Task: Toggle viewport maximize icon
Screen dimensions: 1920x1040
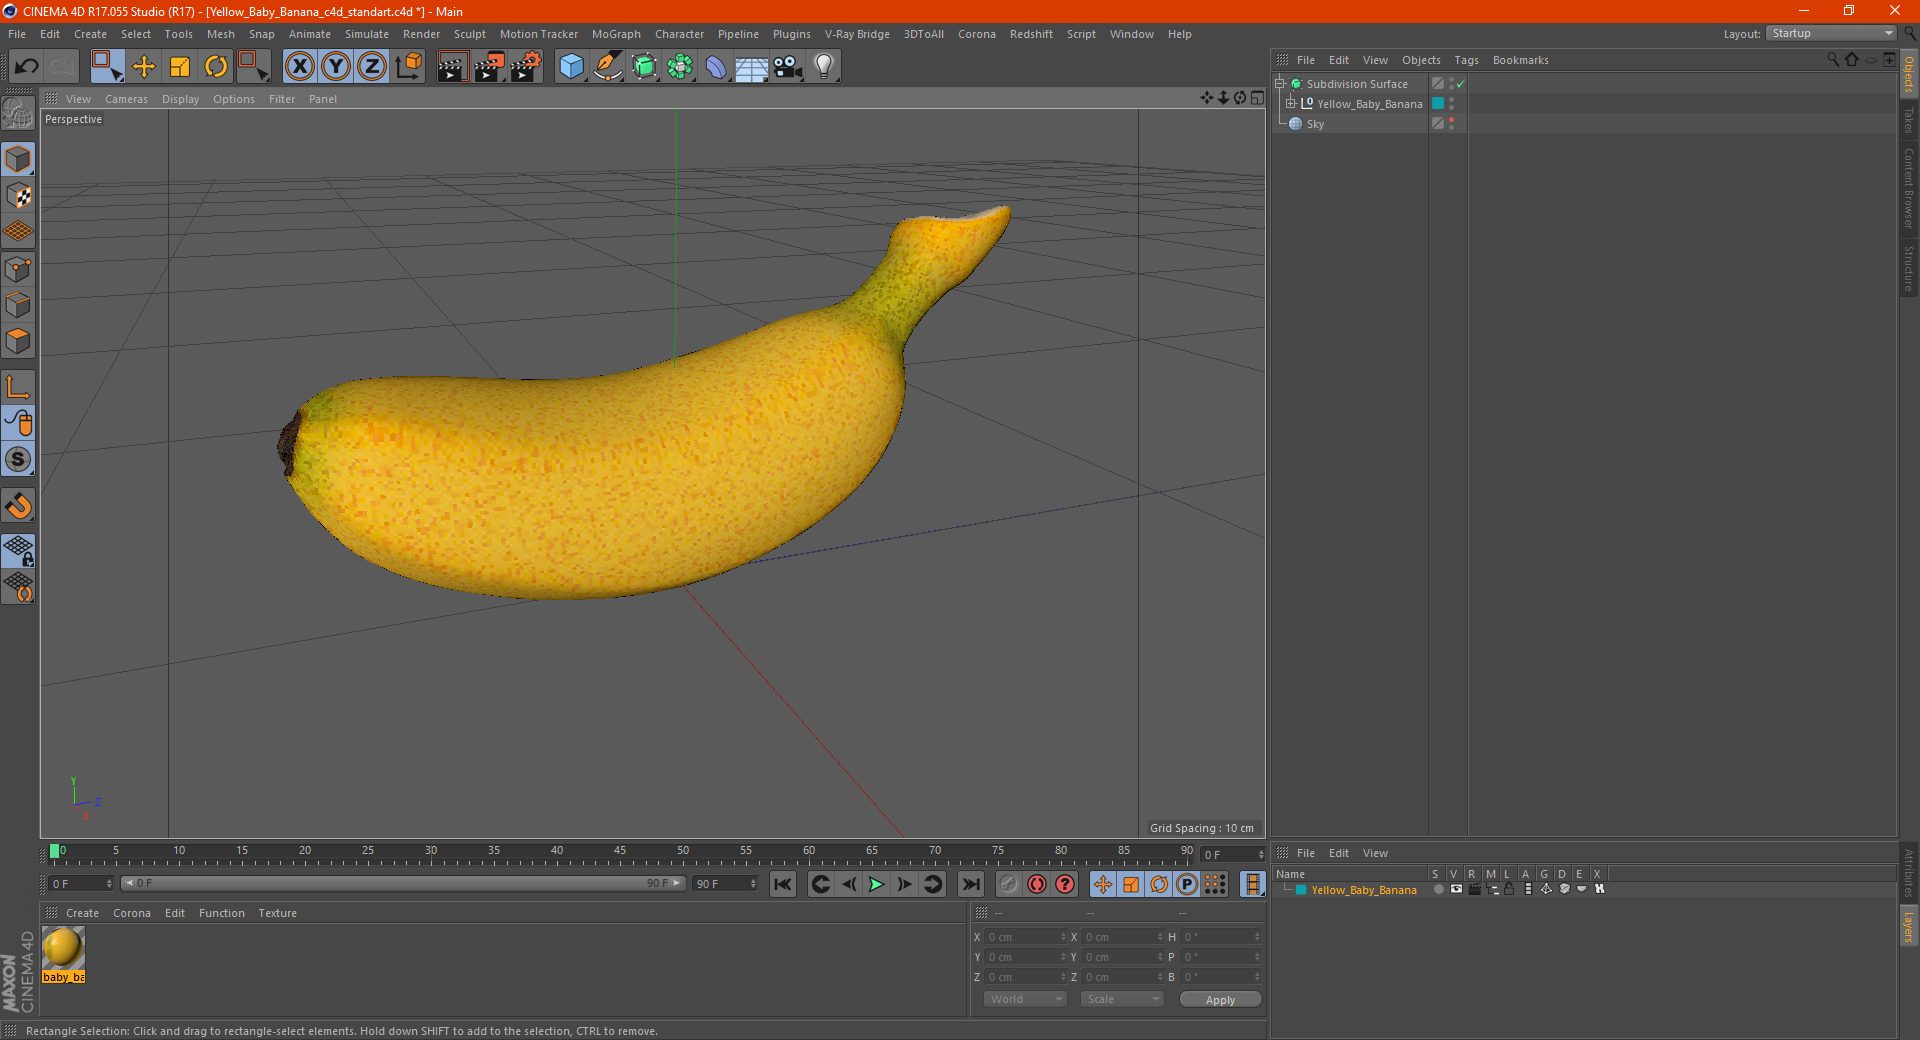Action: pyautogui.click(x=1258, y=98)
